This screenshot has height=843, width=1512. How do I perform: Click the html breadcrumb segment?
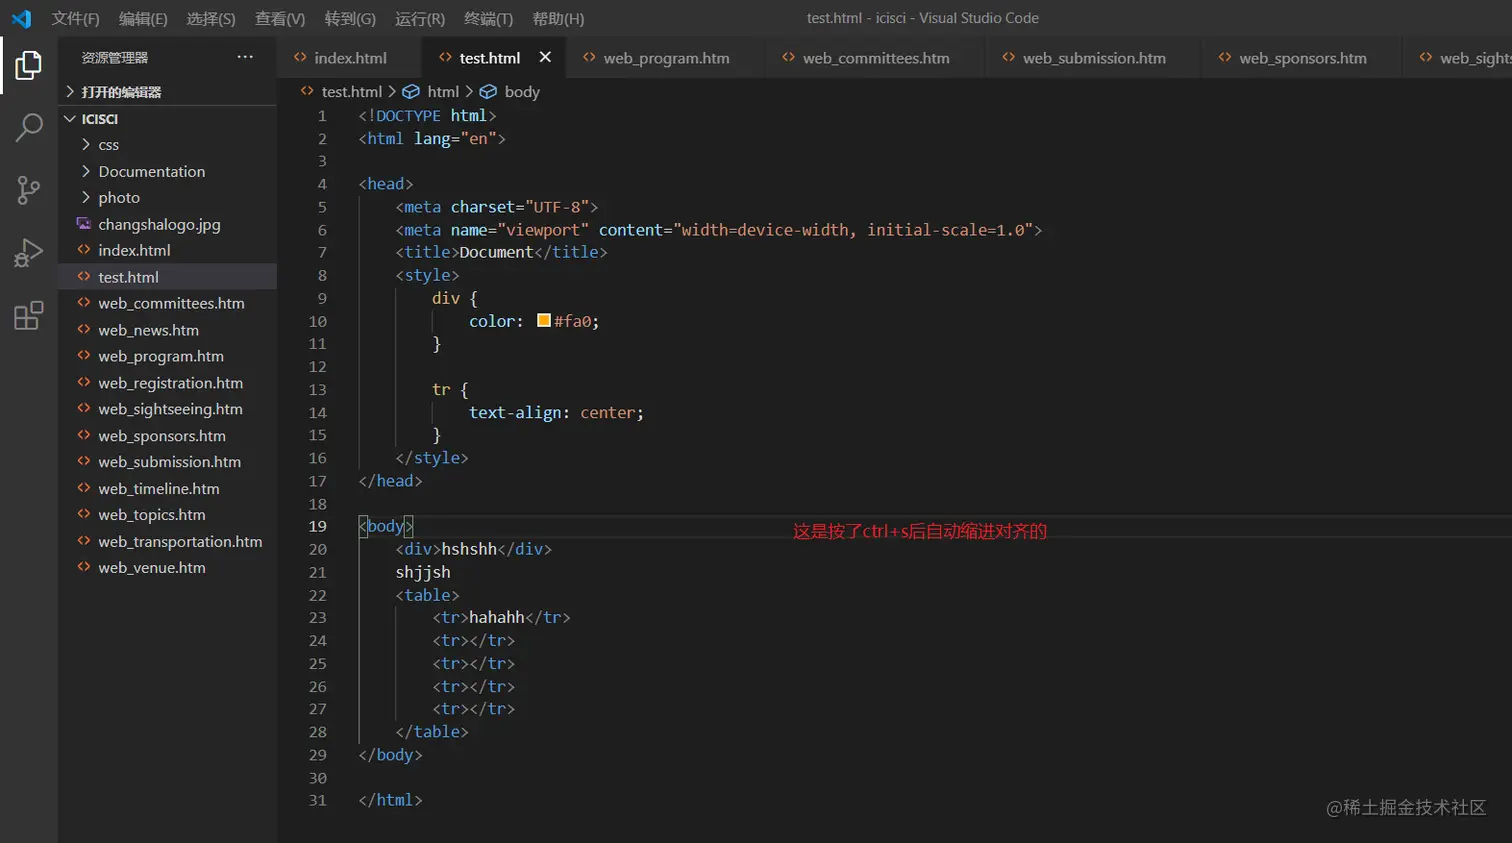coord(443,91)
